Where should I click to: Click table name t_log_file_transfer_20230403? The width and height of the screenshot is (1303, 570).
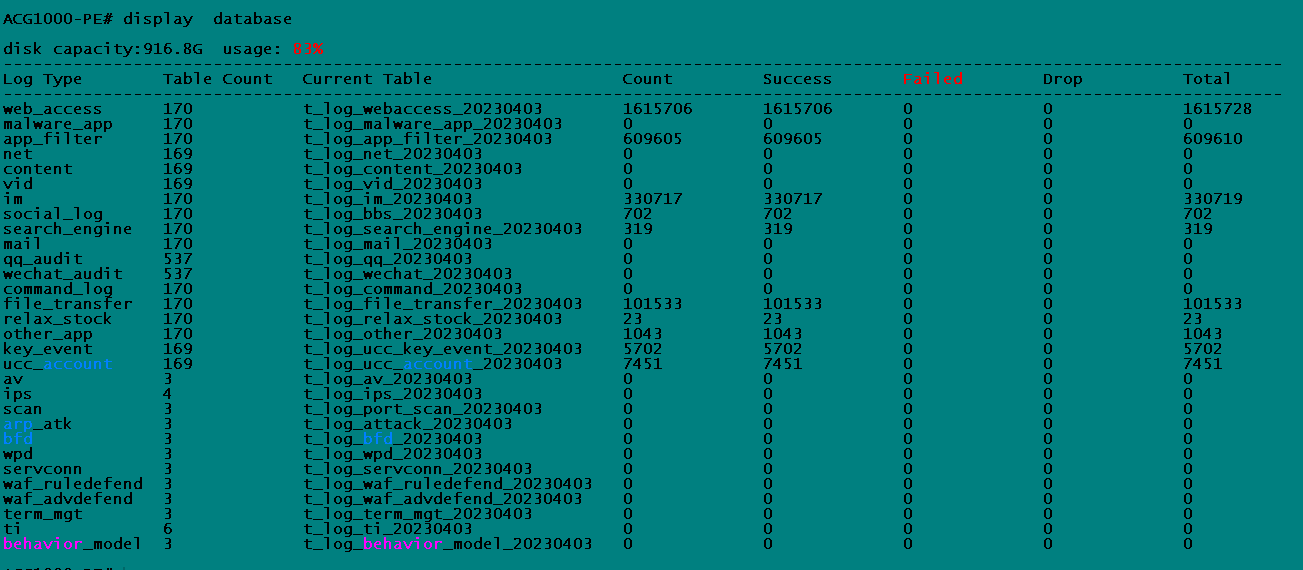click(x=443, y=304)
